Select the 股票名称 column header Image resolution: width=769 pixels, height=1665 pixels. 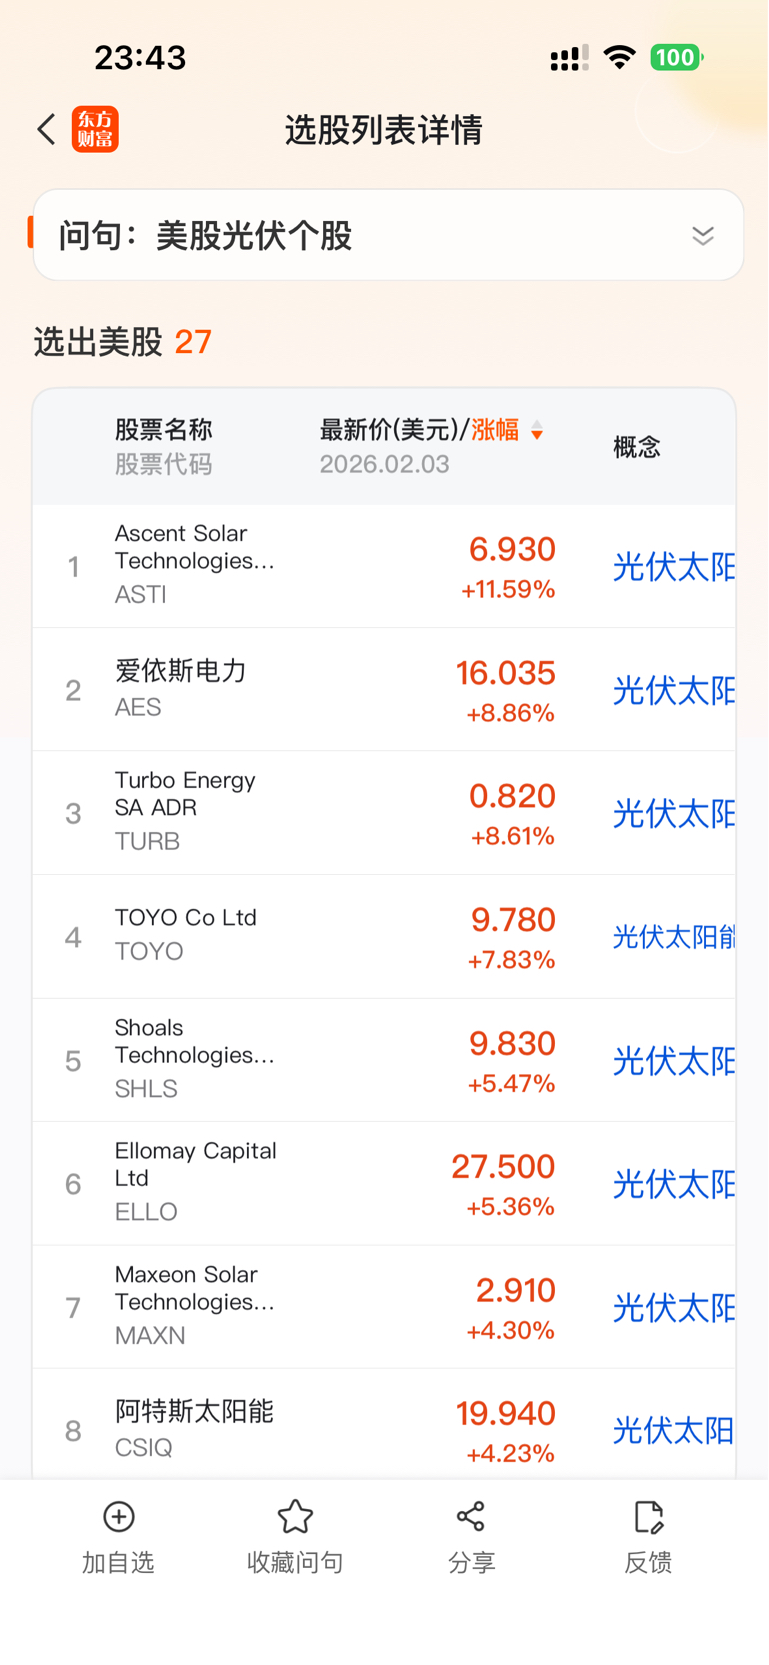[163, 430]
